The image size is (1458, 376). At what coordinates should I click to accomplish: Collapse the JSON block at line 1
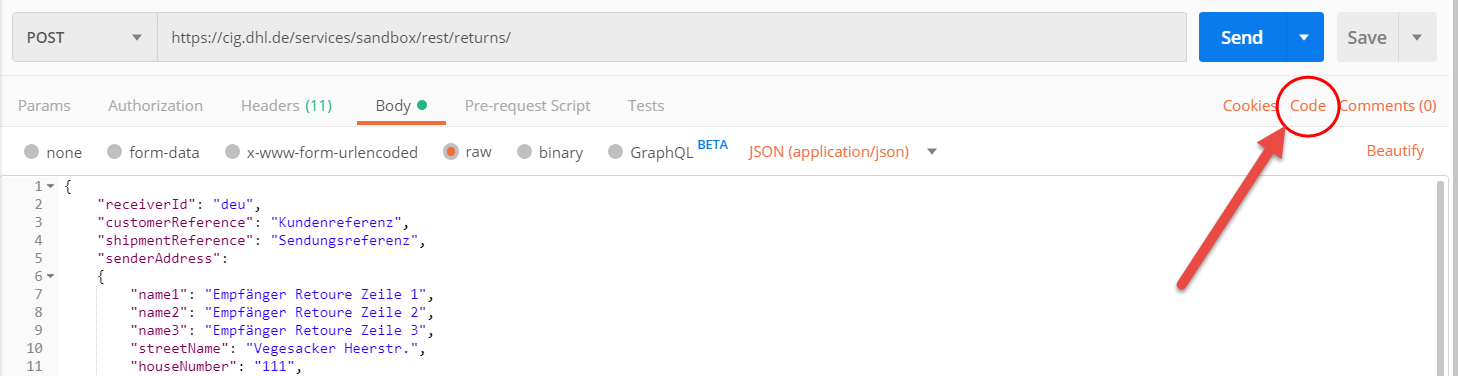pyautogui.click(x=51, y=187)
